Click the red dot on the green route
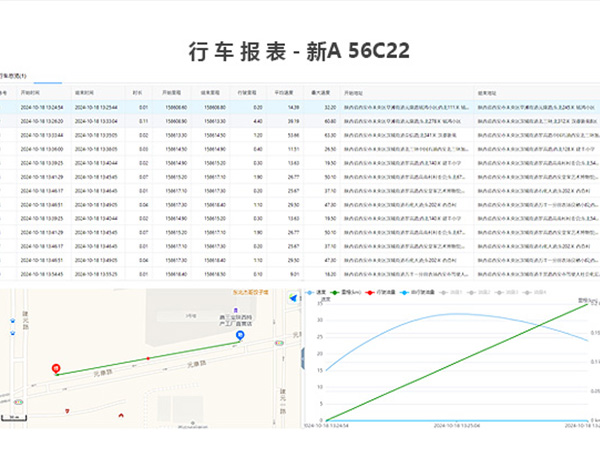 [x=148, y=358]
